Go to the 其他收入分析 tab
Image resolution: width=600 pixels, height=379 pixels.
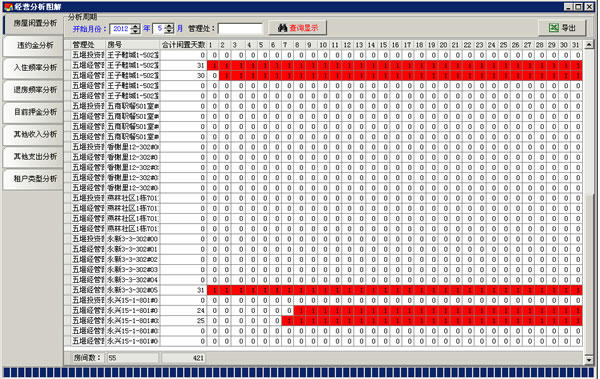tap(33, 134)
